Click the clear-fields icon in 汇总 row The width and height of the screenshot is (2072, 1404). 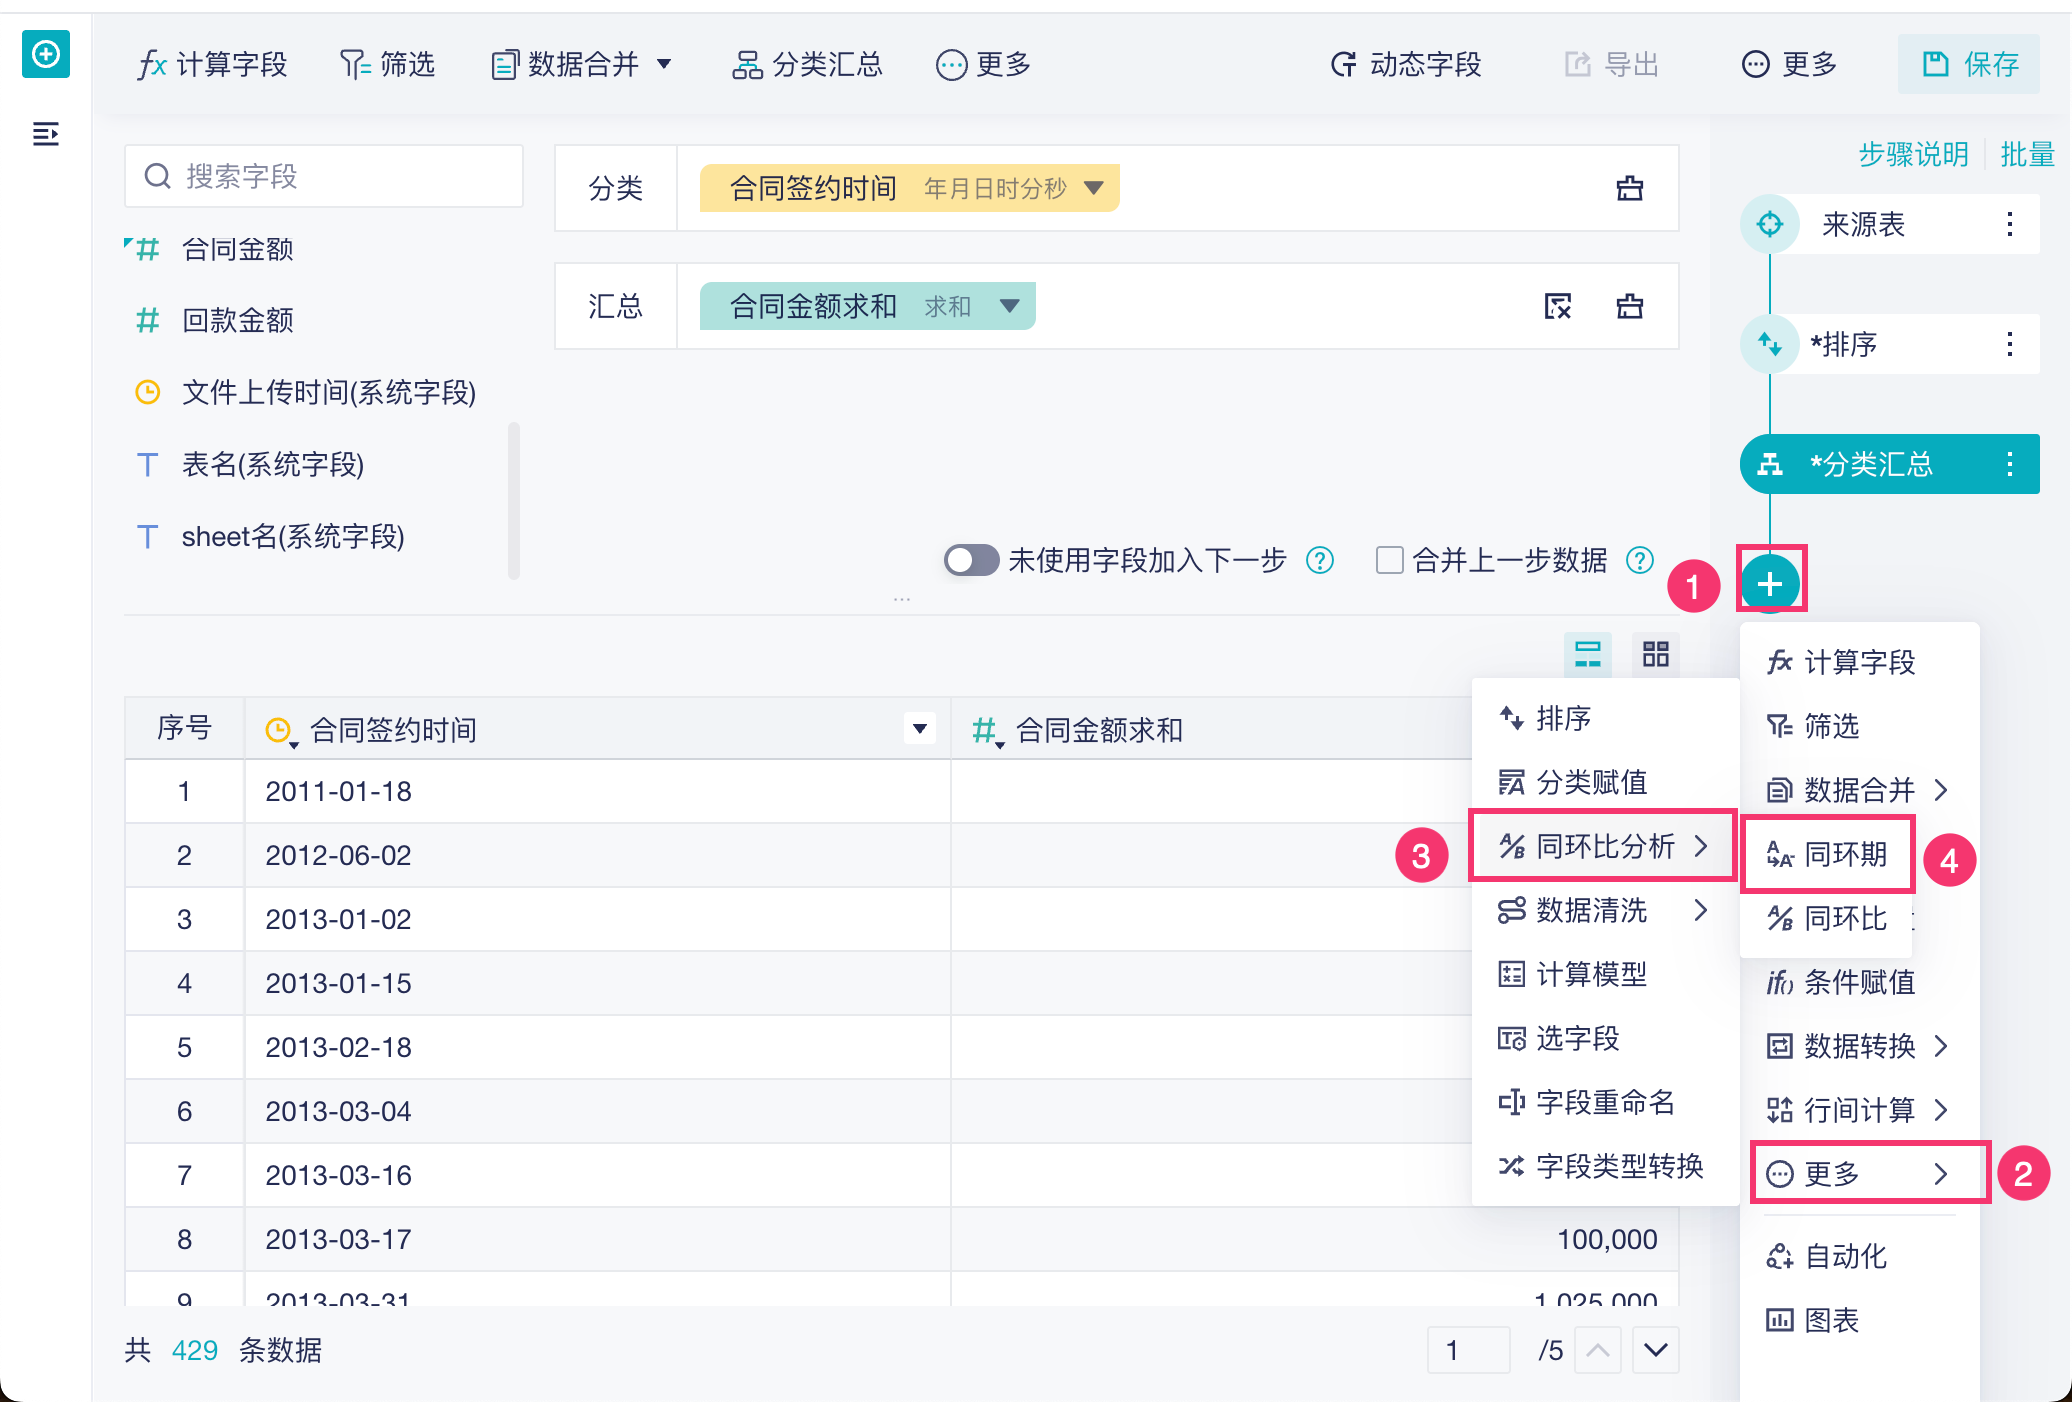click(x=1558, y=306)
